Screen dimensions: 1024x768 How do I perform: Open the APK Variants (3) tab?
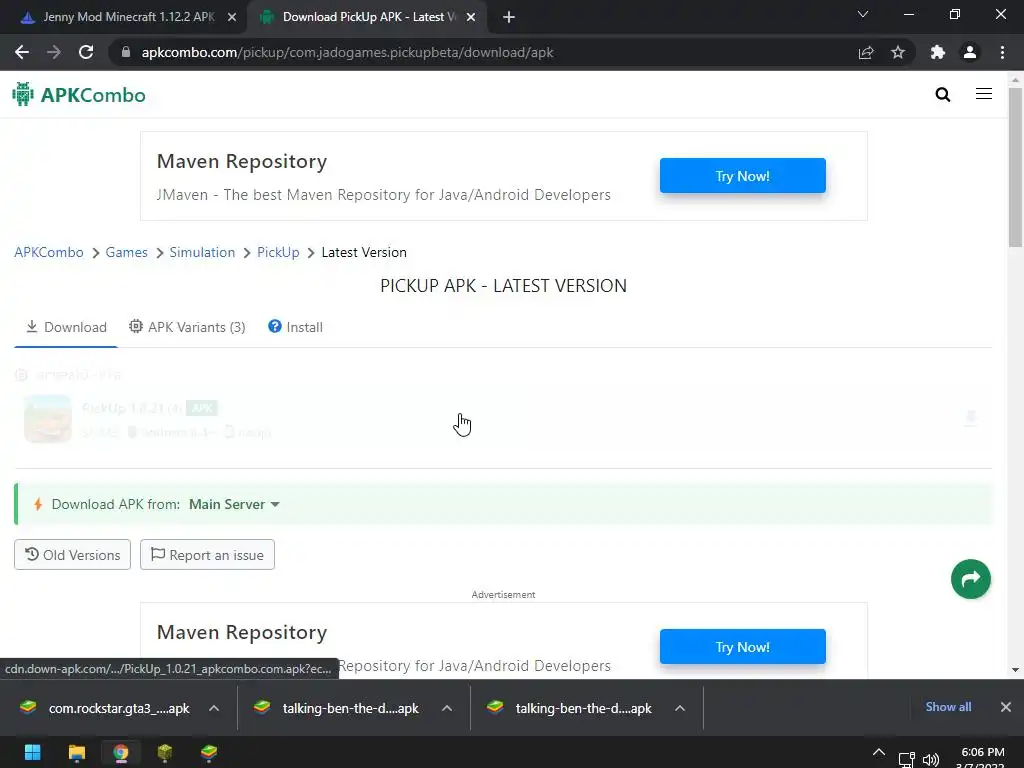(187, 327)
